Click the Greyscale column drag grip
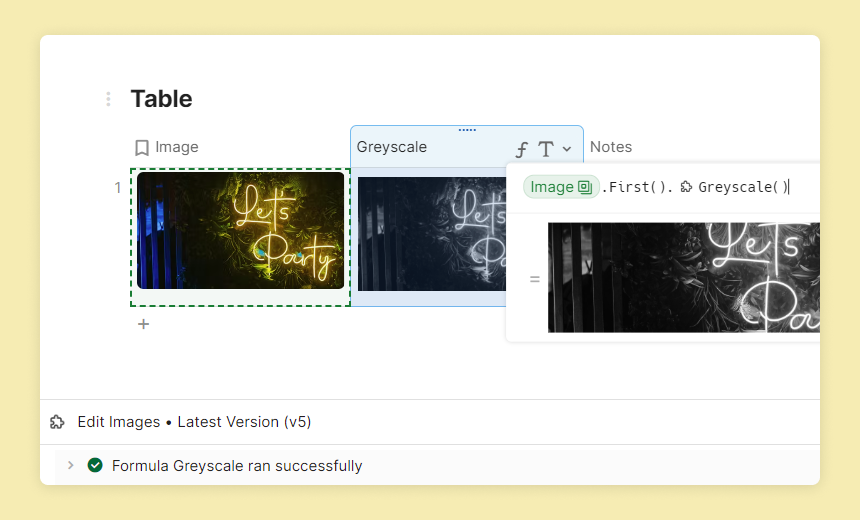 pos(467,130)
